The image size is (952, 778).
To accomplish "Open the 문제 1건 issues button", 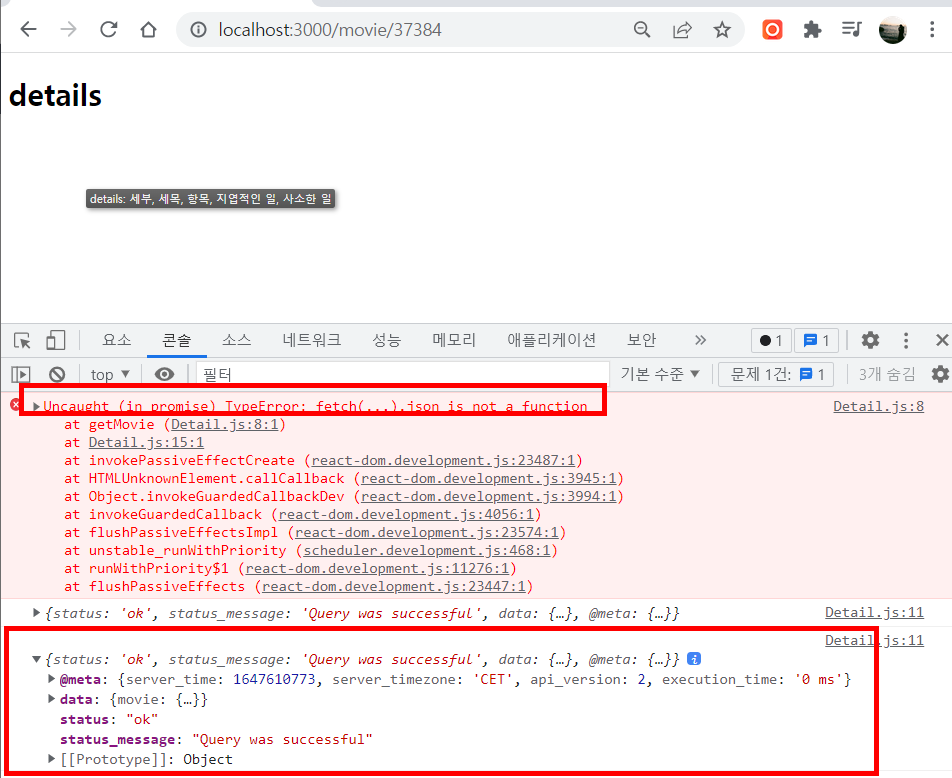I will coord(776,374).
